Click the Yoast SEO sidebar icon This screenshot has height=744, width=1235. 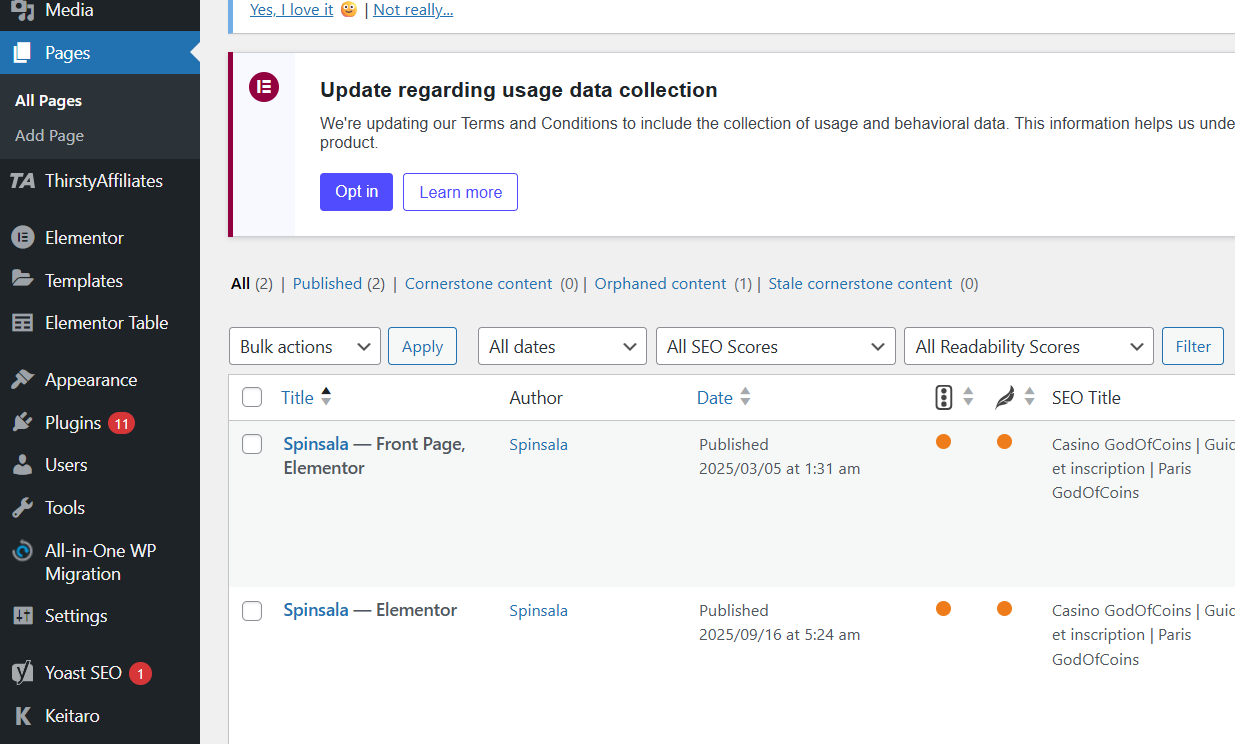coord(22,673)
